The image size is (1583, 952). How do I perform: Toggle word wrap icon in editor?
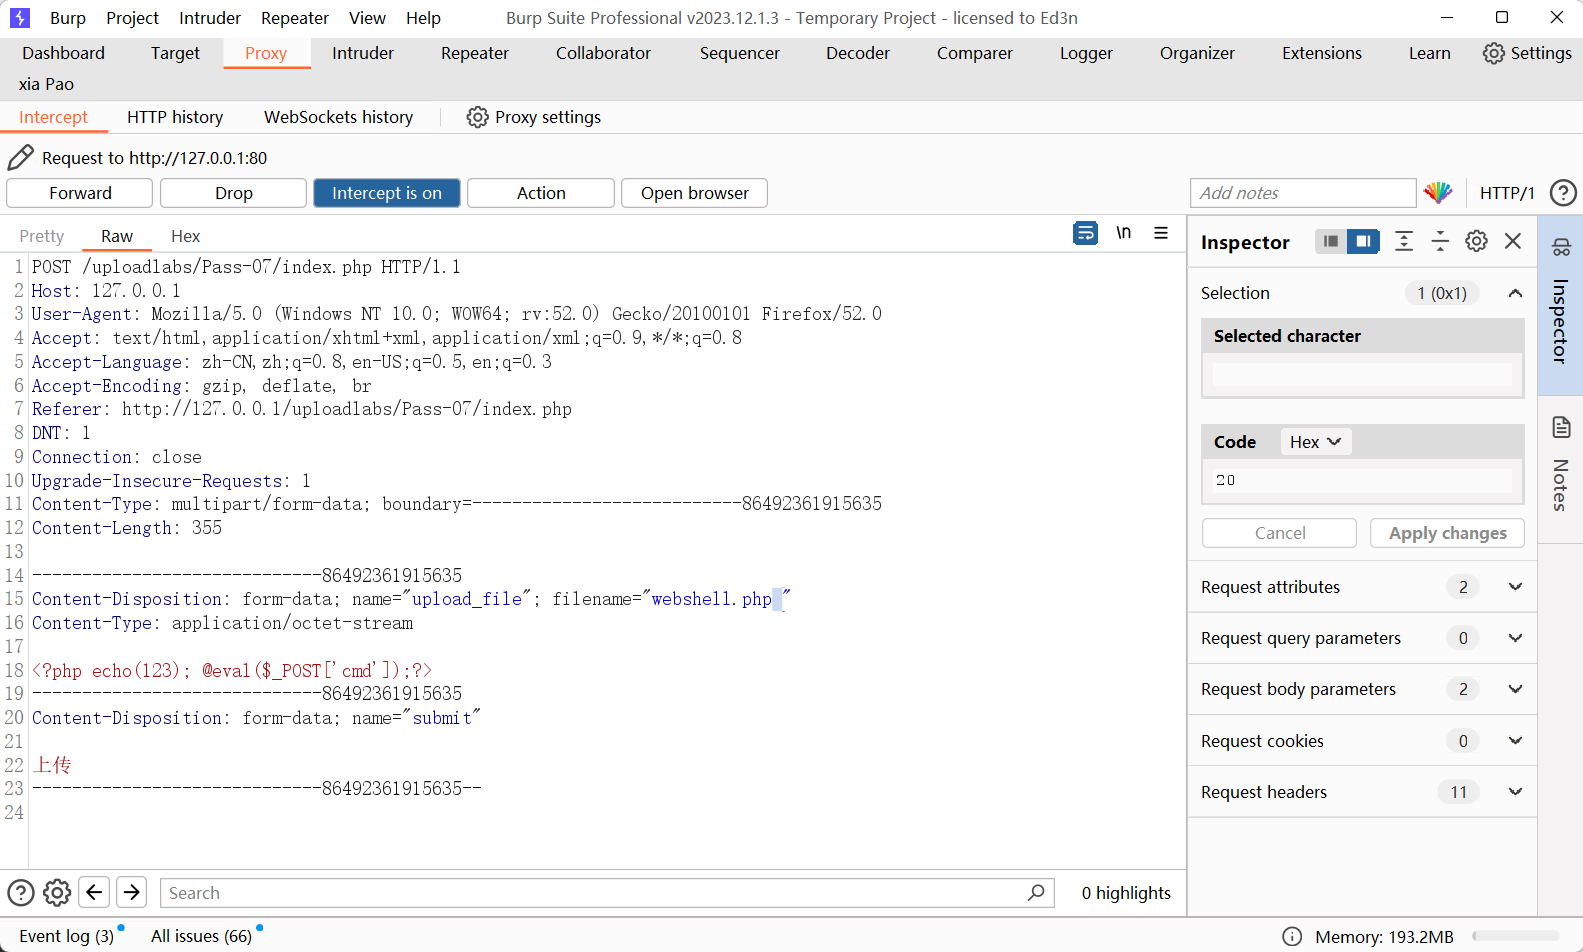tap(1085, 233)
